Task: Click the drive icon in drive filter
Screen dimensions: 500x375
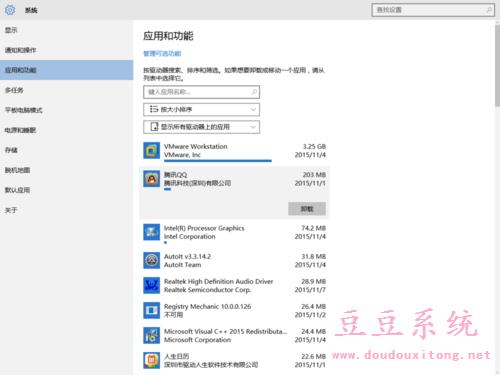Action: coord(154,127)
